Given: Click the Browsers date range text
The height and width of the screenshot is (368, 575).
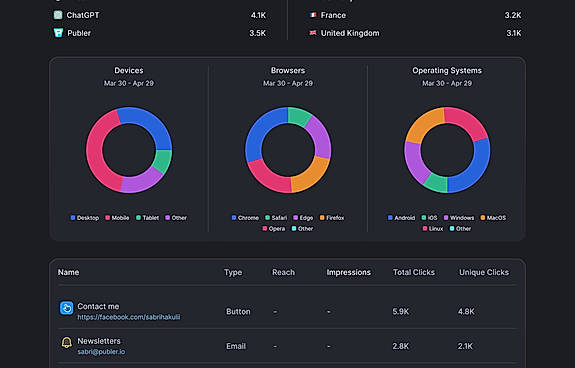Looking at the screenshot, I should pos(288,83).
